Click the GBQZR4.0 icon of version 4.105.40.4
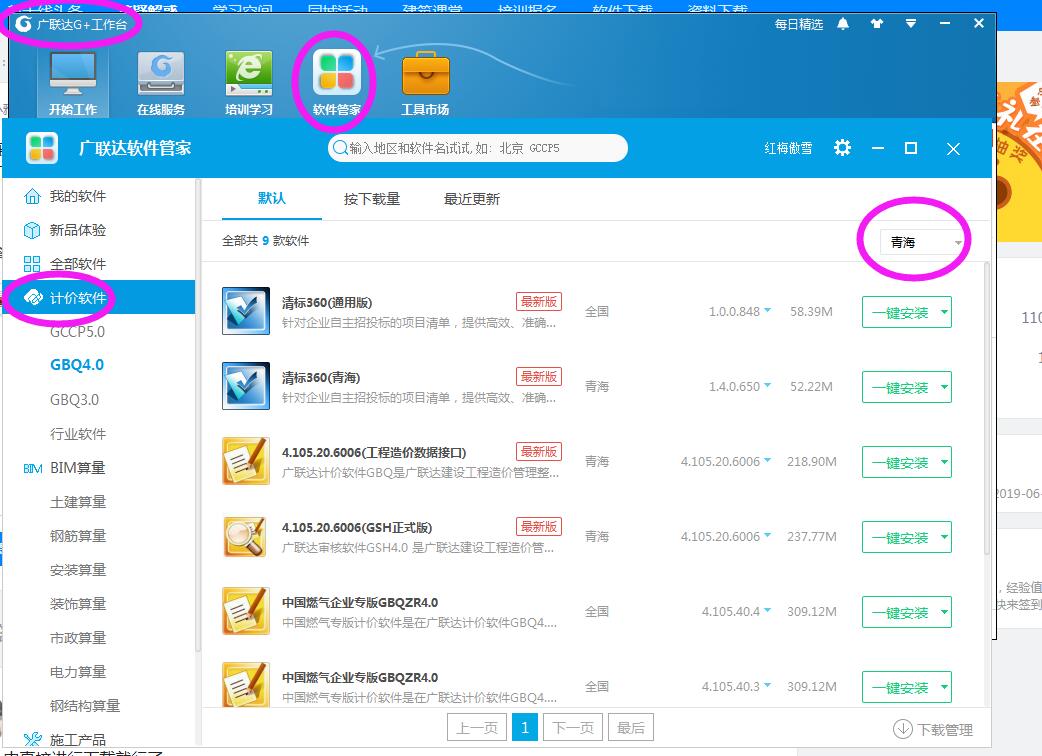Image resolution: width=1042 pixels, height=756 pixels. [x=246, y=611]
